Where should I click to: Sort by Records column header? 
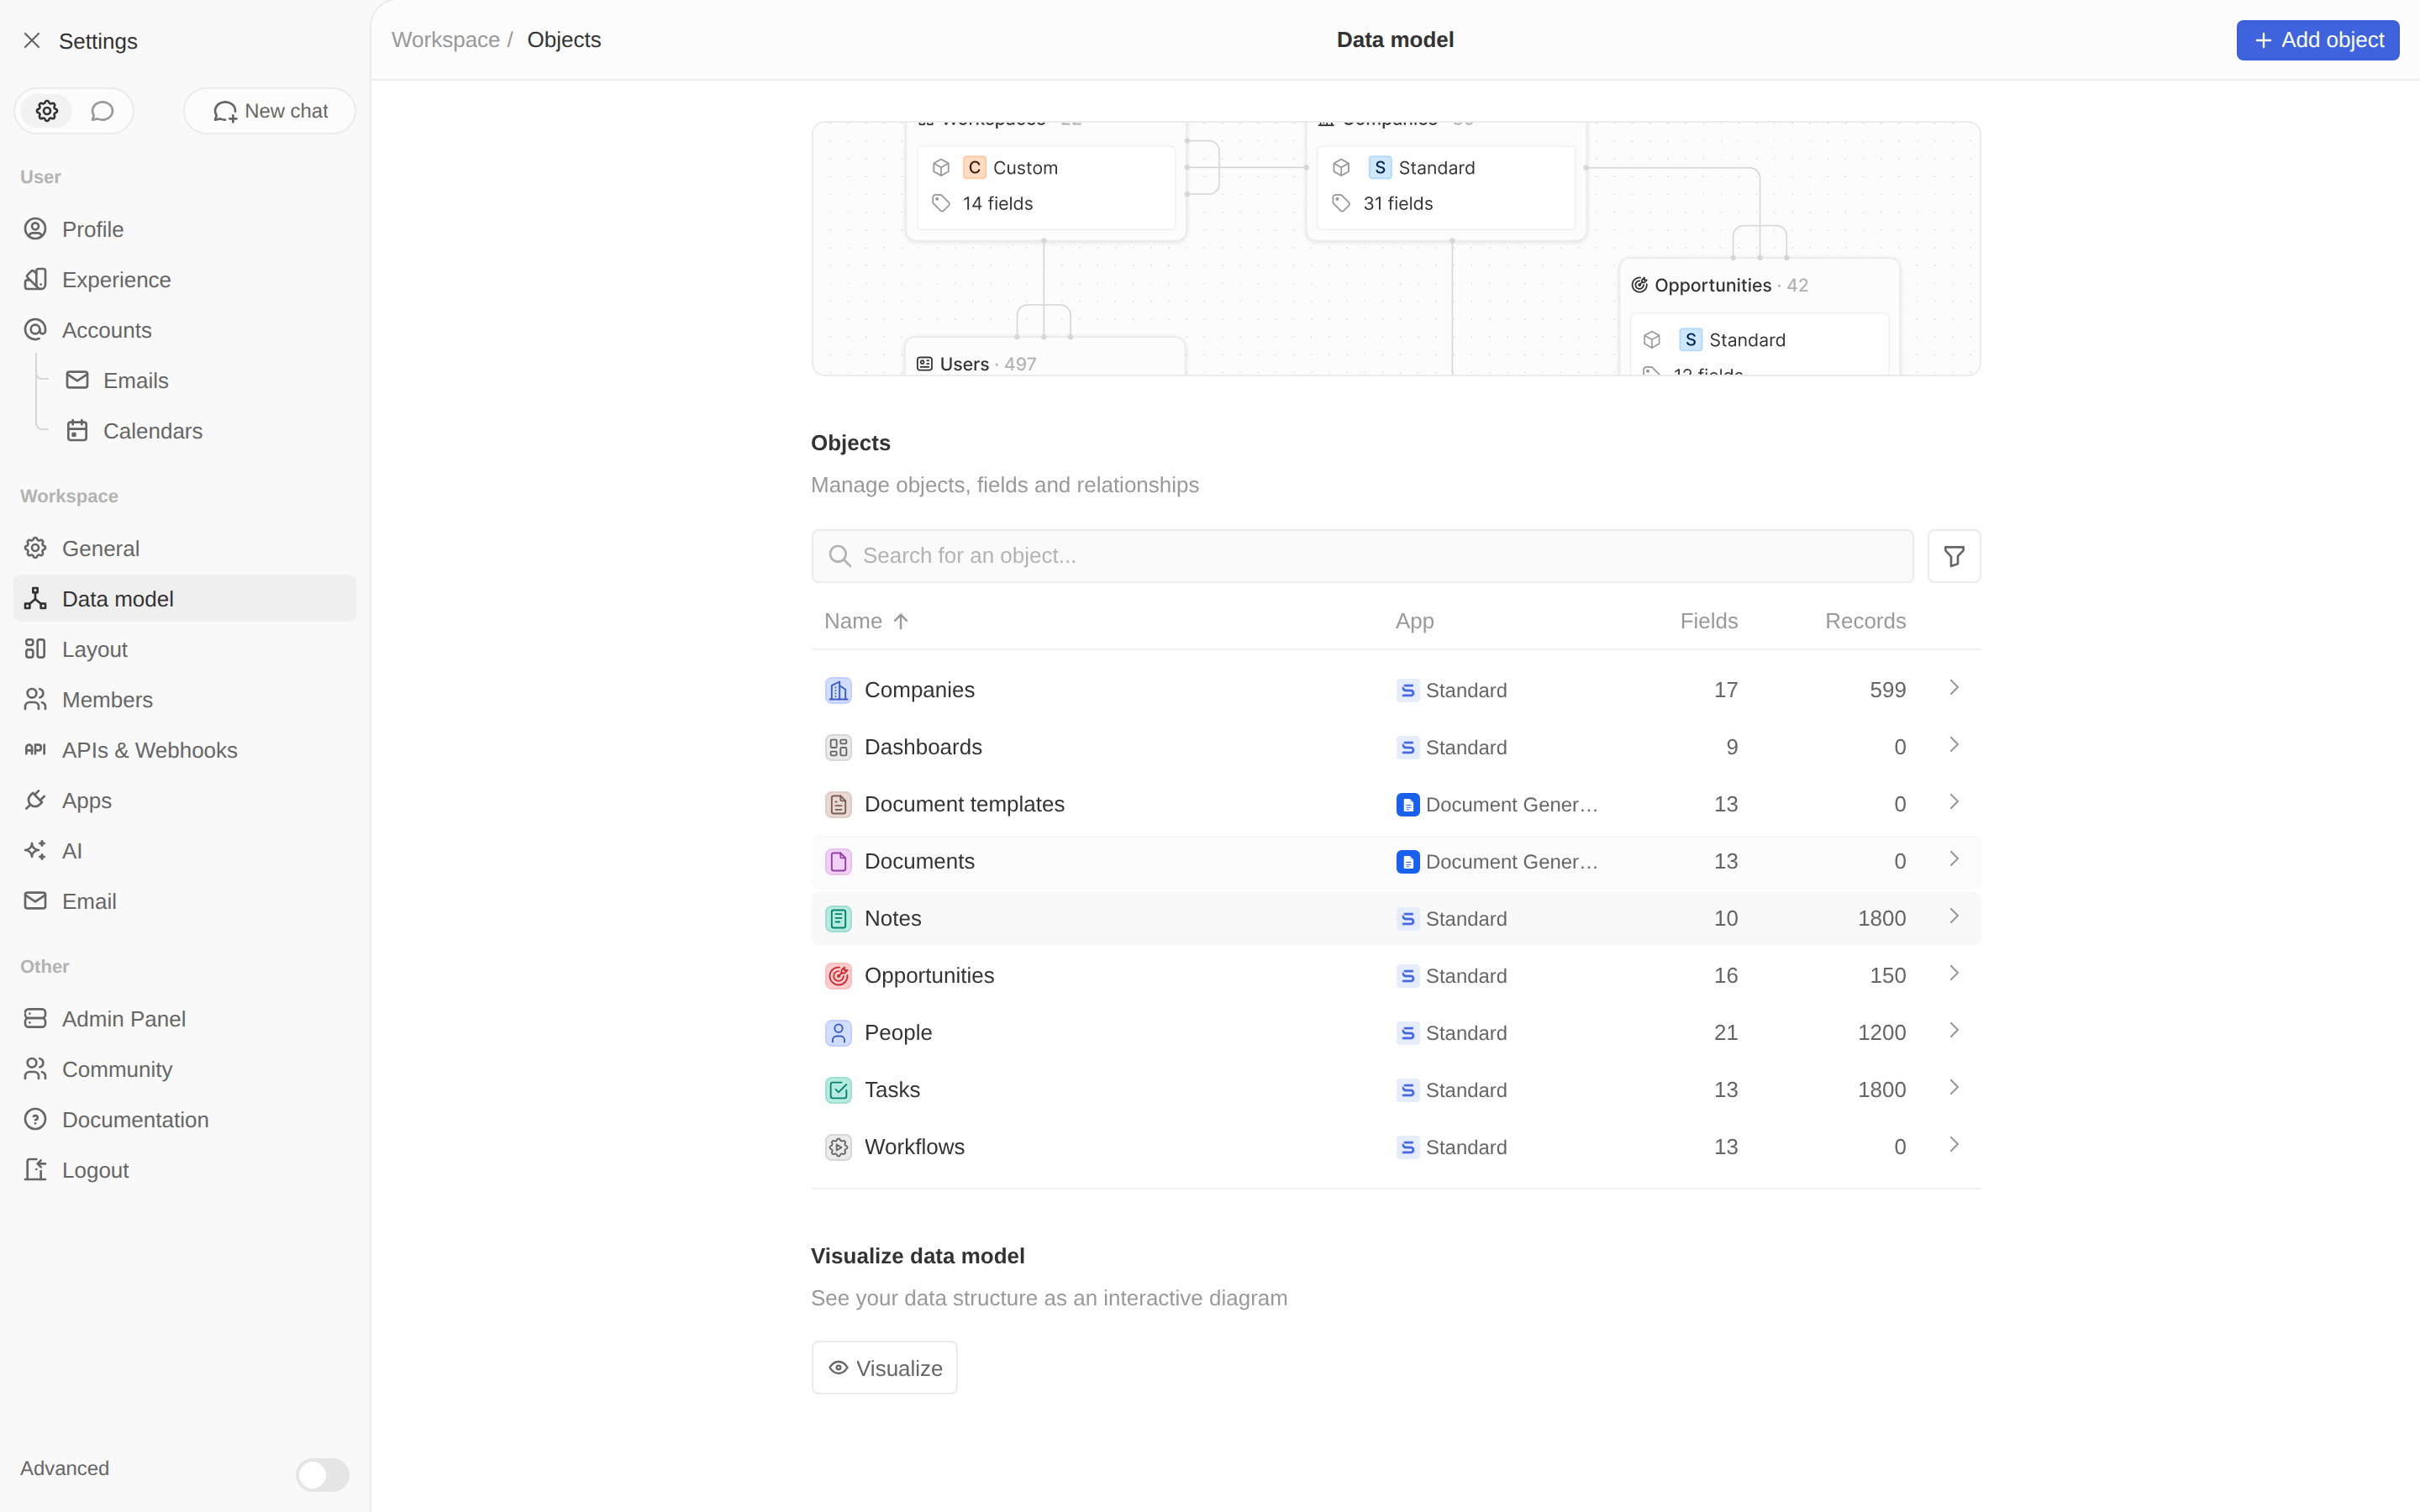(x=1865, y=621)
